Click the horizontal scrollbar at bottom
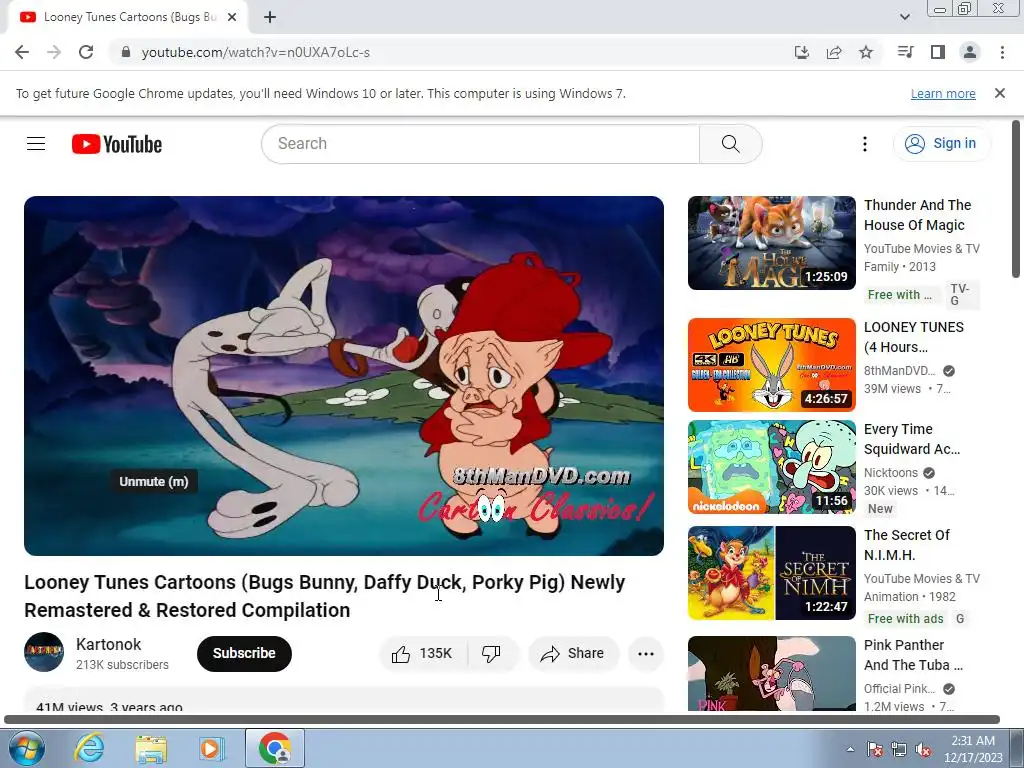Viewport: 1024px width, 768px height. pyautogui.click(x=502, y=720)
